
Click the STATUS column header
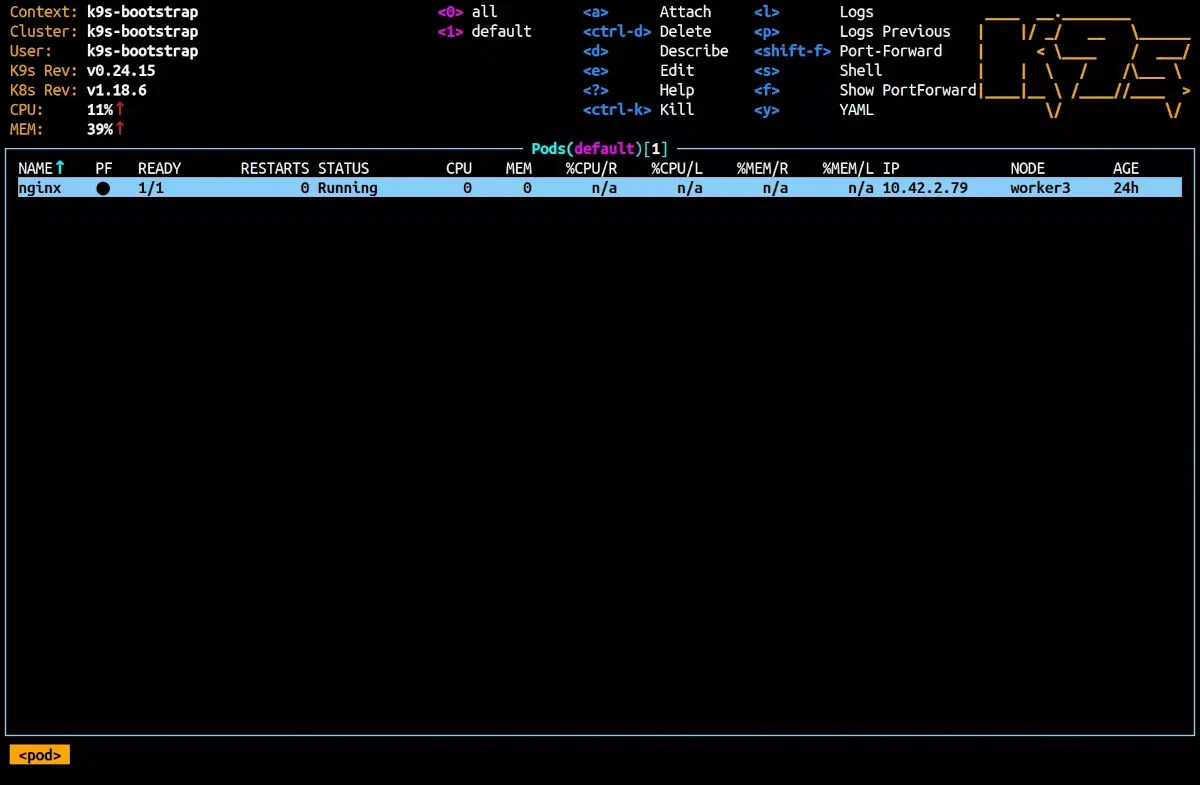[343, 168]
